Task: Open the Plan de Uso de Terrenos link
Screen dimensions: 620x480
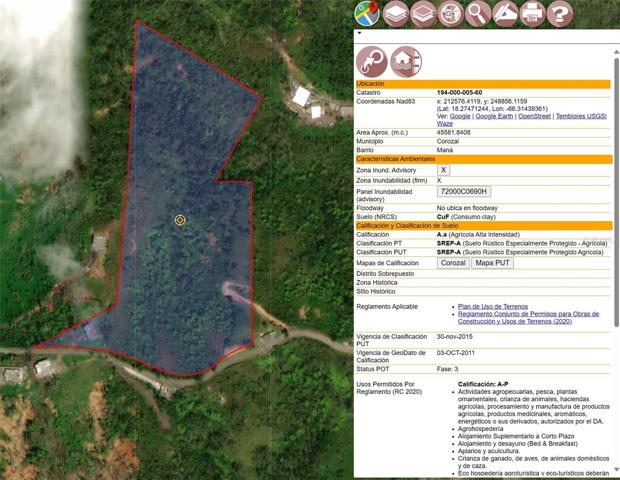Action: coord(493,306)
